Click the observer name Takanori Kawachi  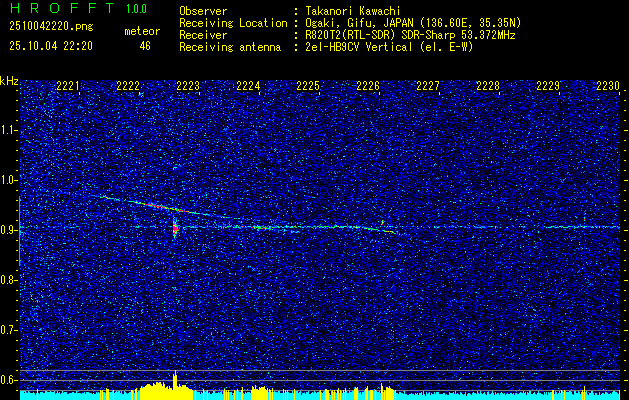353,11
